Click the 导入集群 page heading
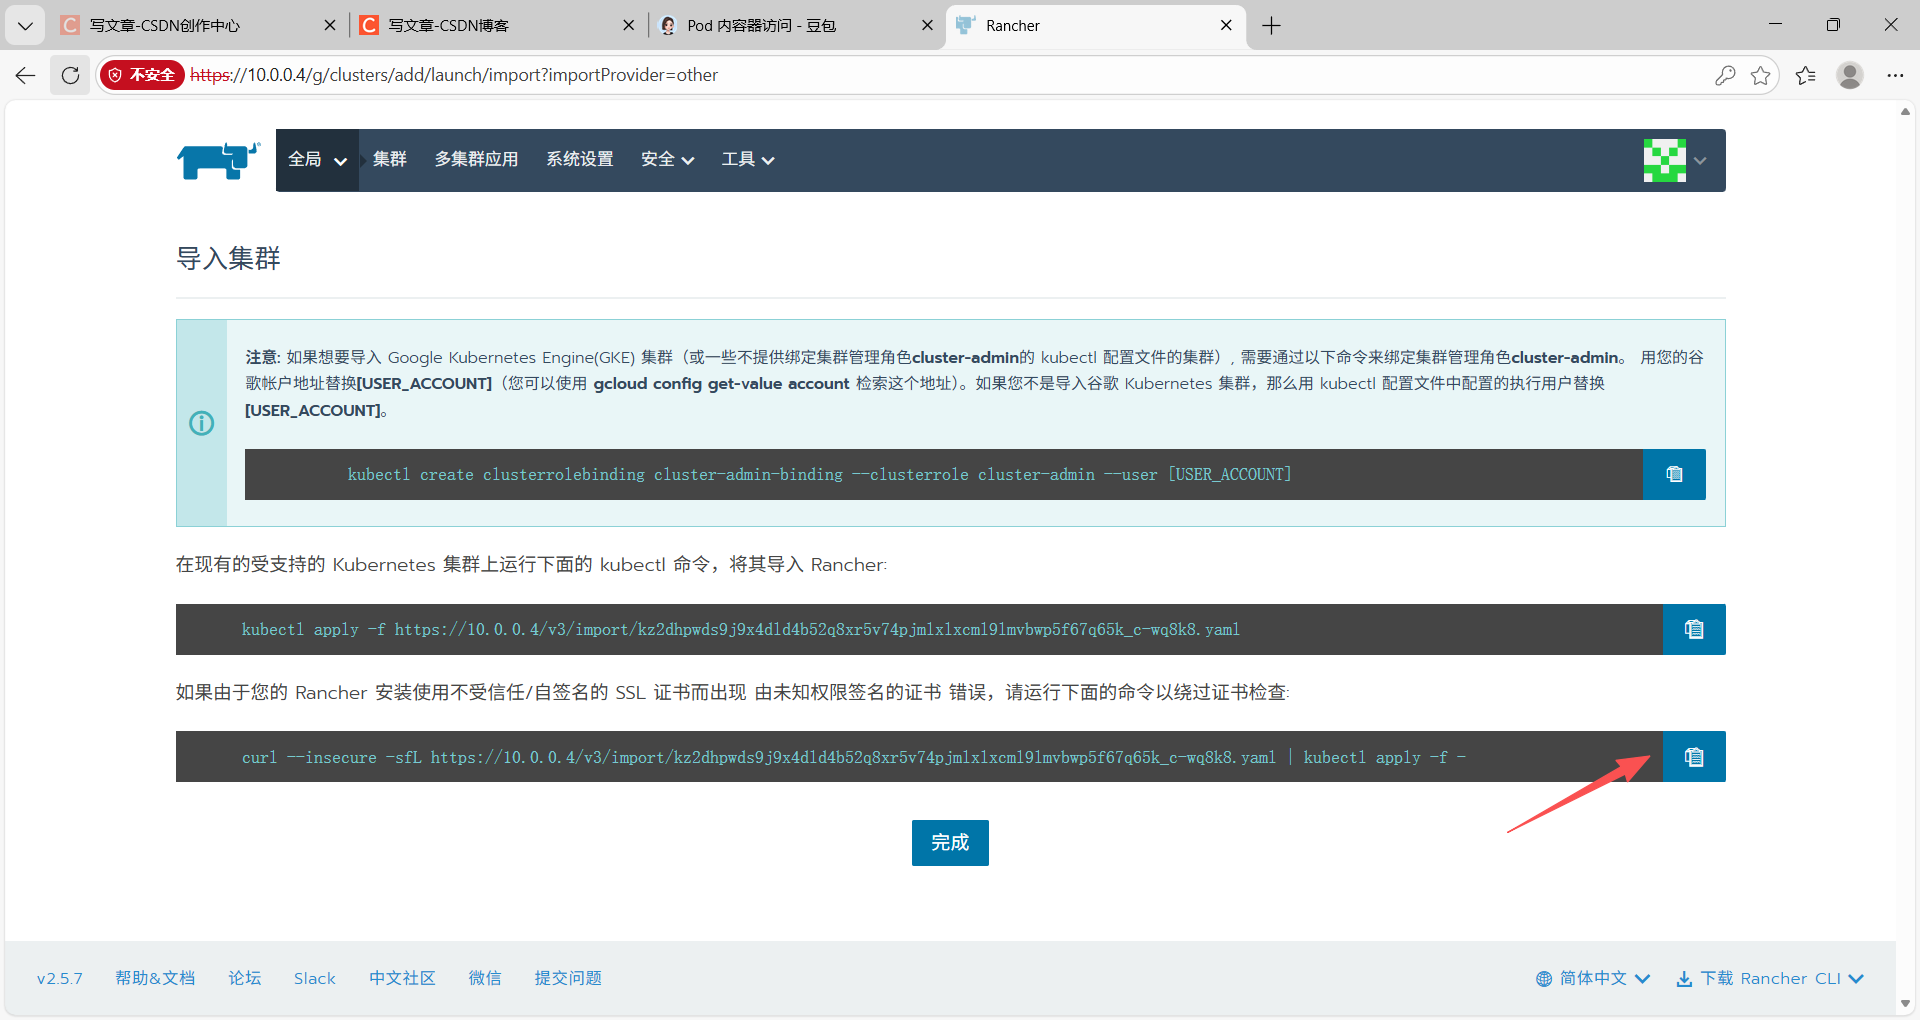This screenshot has height=1020, width=1920. 228,259
